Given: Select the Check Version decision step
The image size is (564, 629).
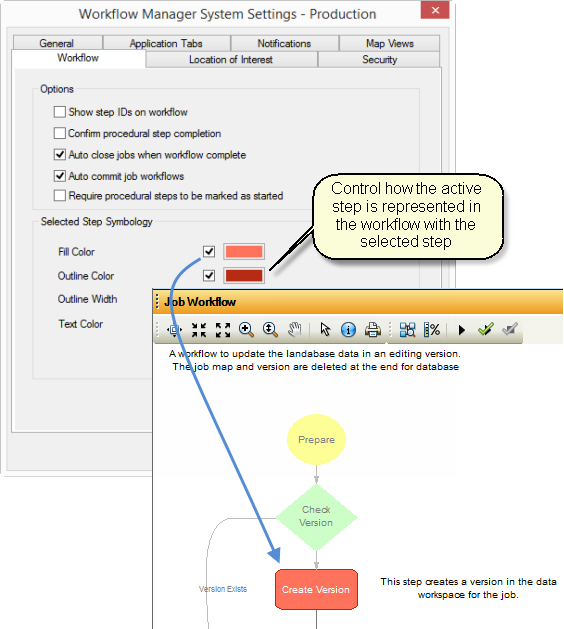Looking at the screenshot, I should tap(316, 517).
